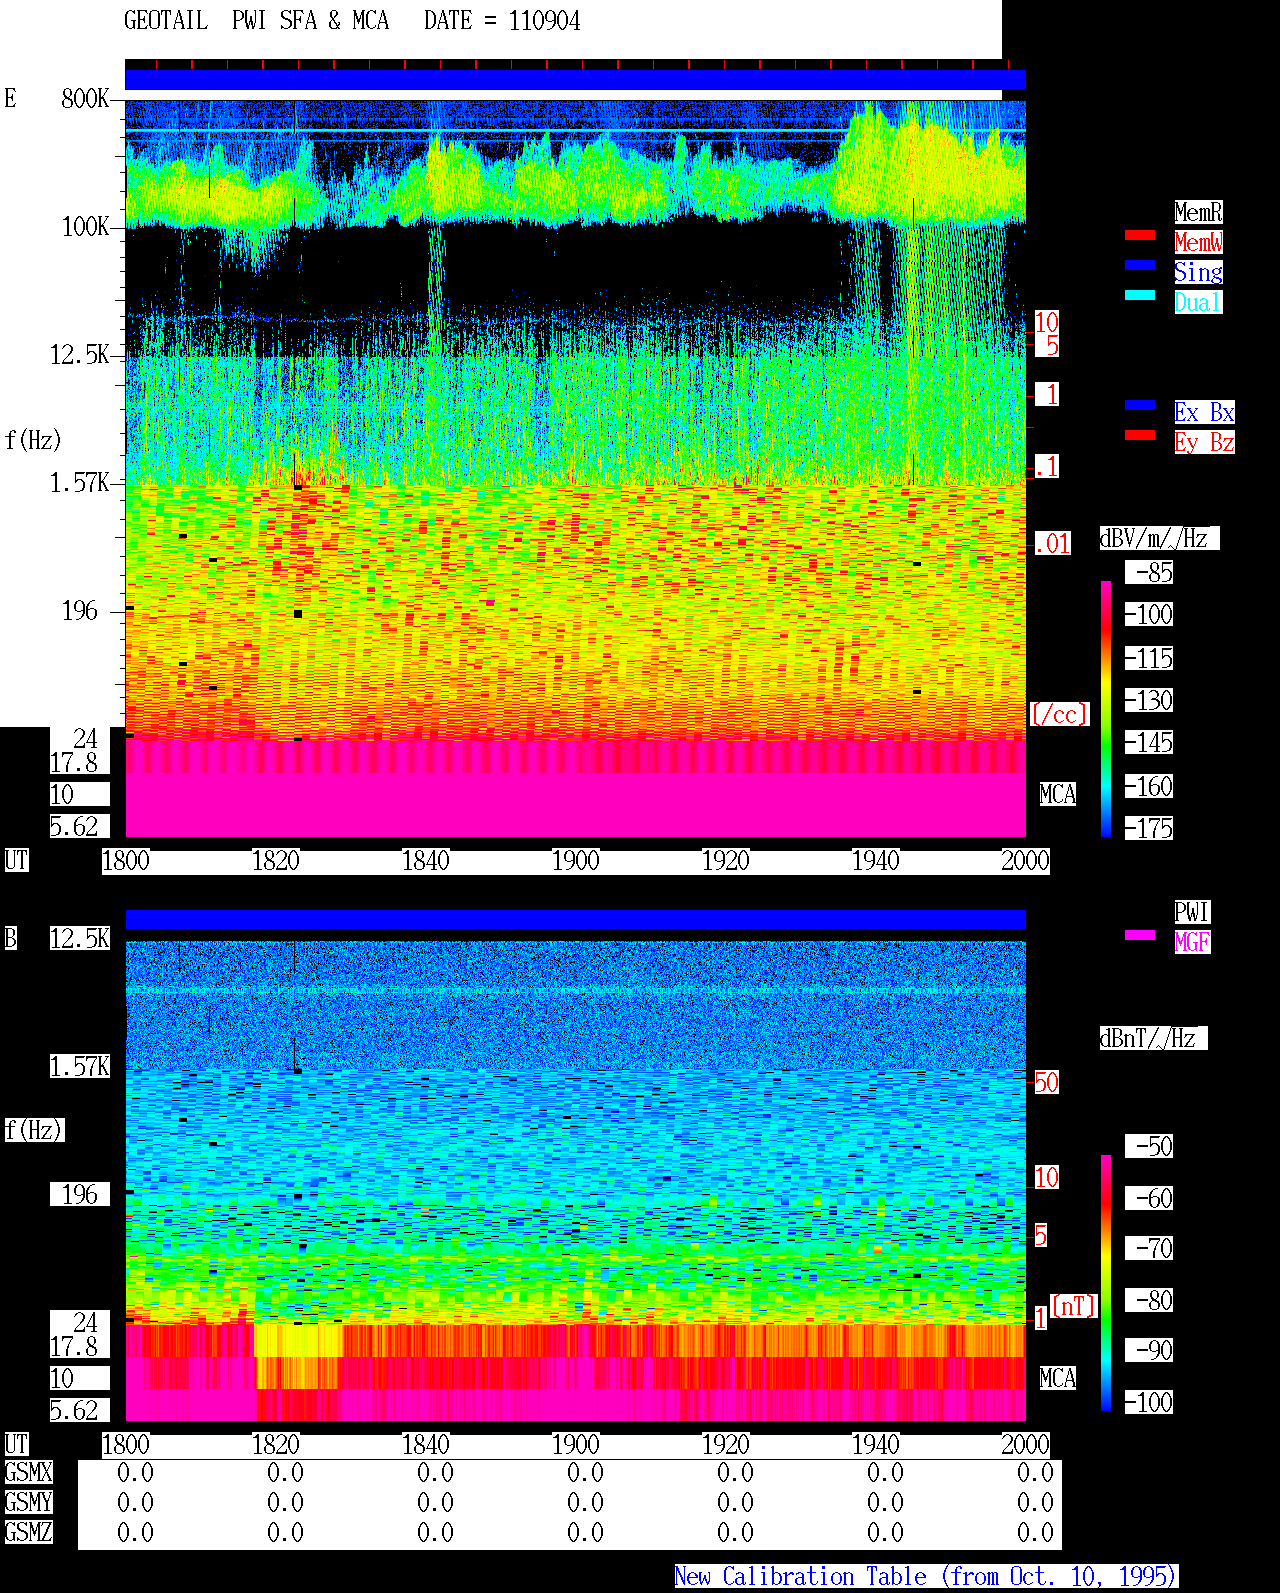
Task: Click the 12.5K label on B frequency axis
Action: [80, 938]
